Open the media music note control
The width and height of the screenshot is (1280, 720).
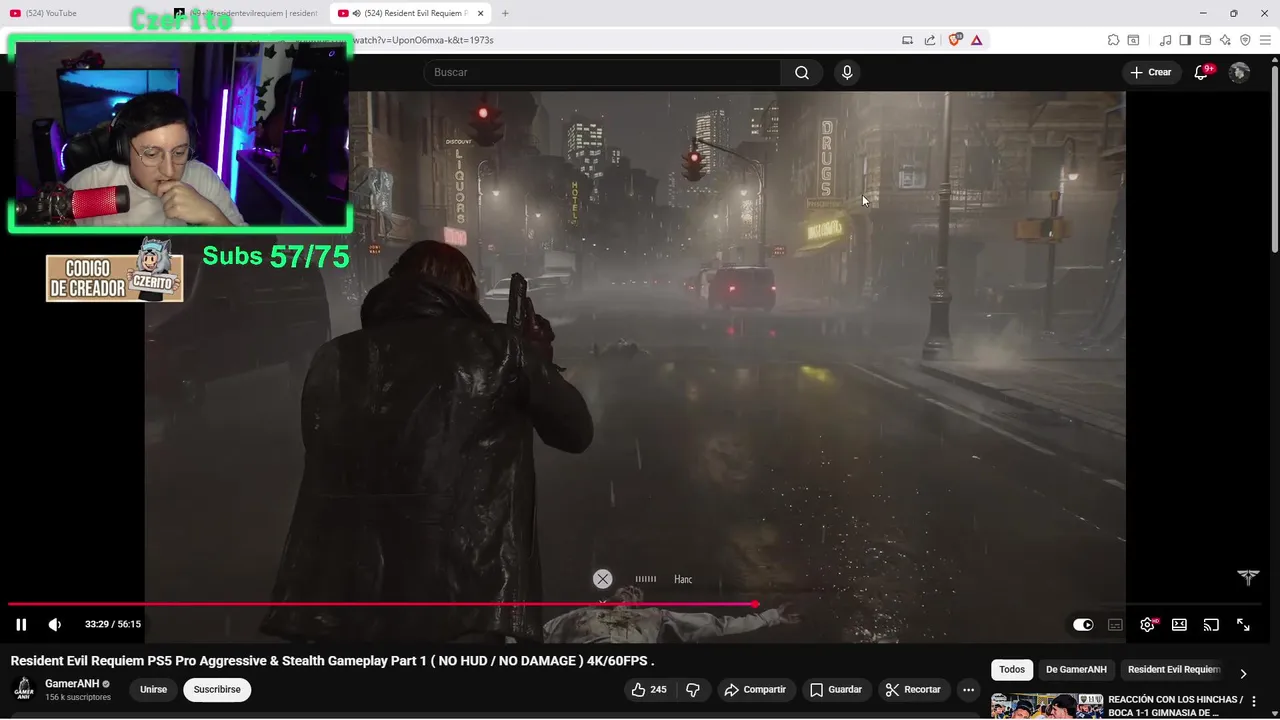point(1165,40)
